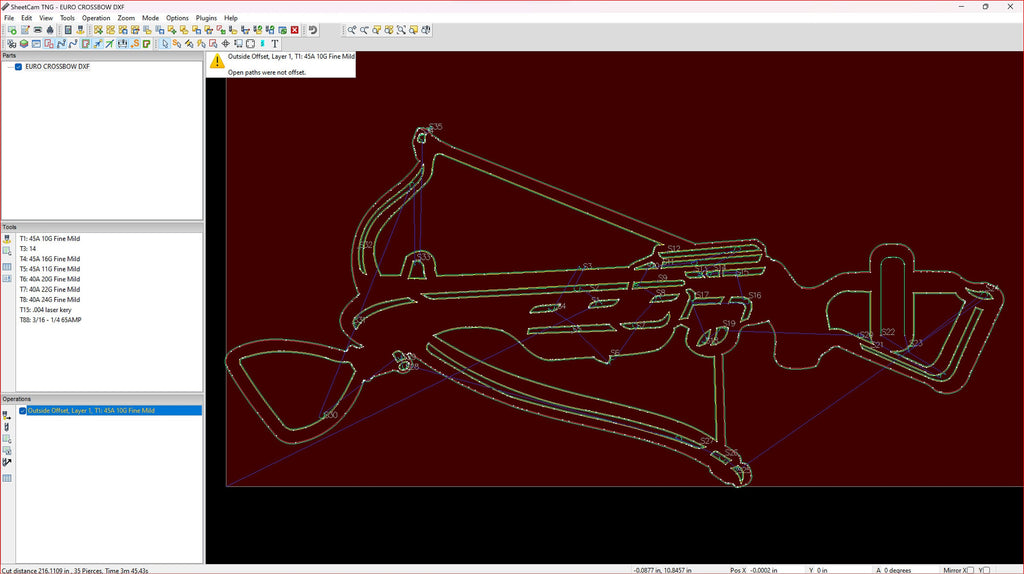Click the Undo arrow icon
The width and height of the screenshot is (1024, 574).
pos(312,30)
